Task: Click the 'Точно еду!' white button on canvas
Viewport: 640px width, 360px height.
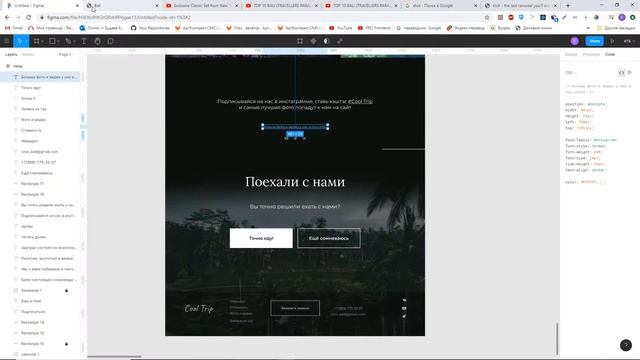Action: tap(261, 238)
